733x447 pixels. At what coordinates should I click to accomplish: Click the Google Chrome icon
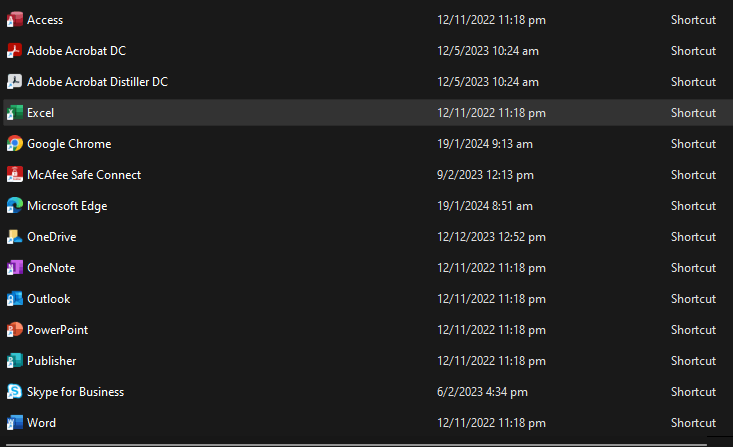coord(14,144)
